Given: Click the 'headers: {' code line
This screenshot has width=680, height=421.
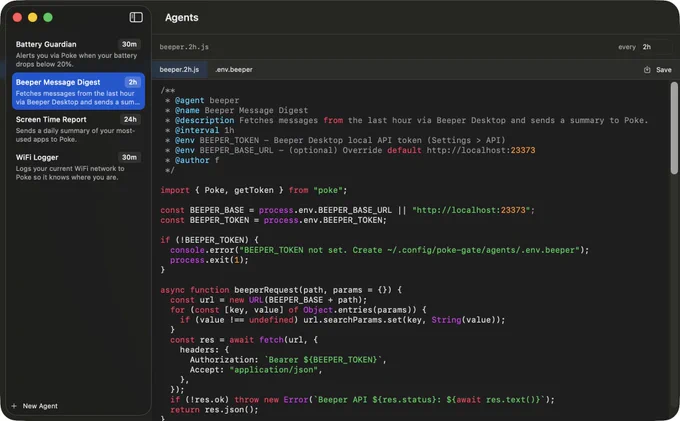Looking at the screenshot, I should 204,349.
